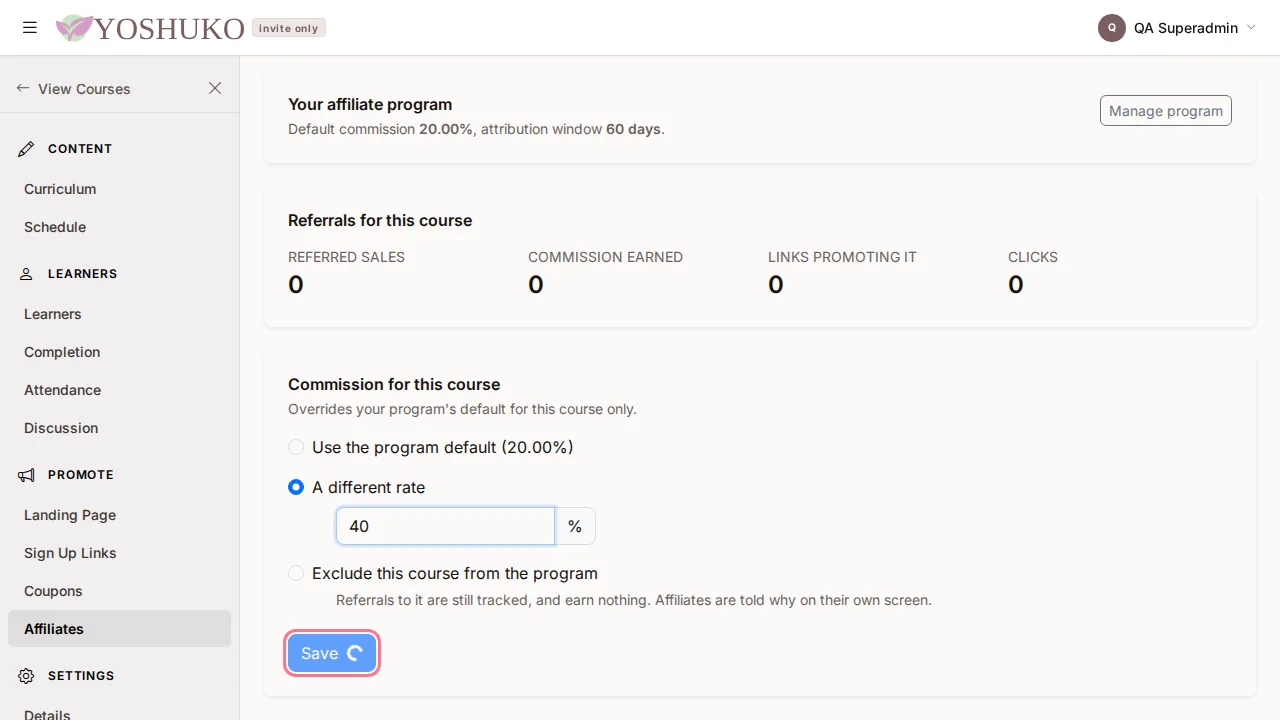Click the Commission for this course heading

click(394, 384)
